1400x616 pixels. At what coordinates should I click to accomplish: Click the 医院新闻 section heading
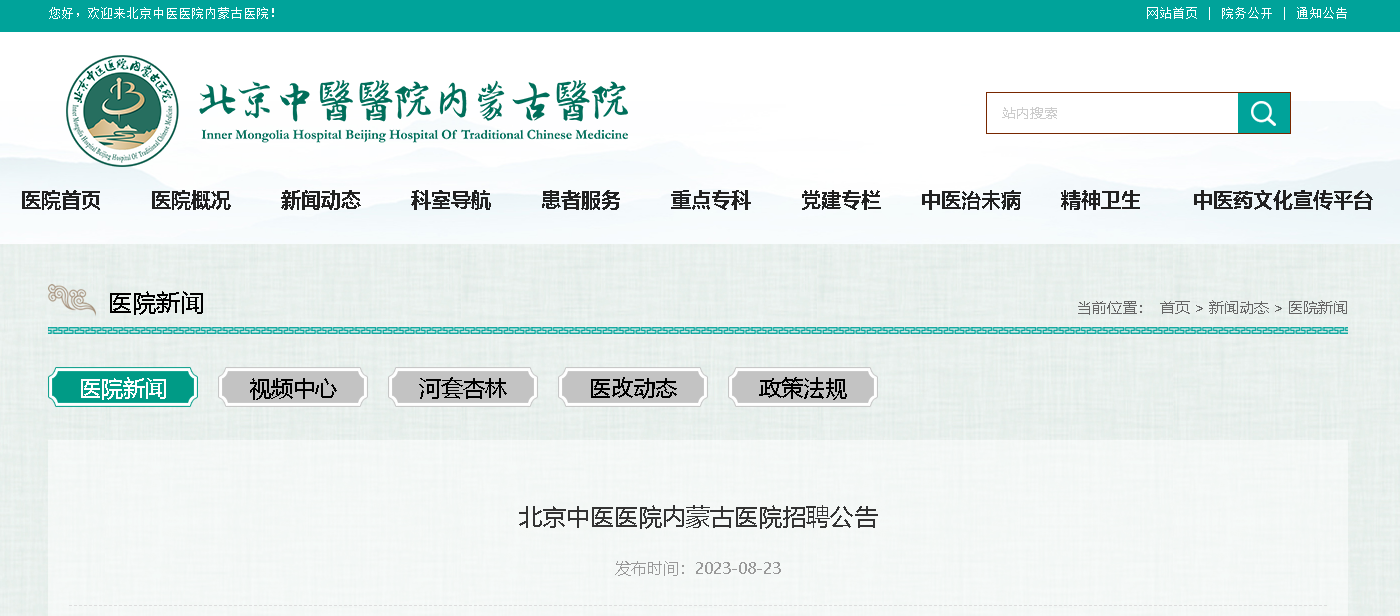tap(156, 304)
